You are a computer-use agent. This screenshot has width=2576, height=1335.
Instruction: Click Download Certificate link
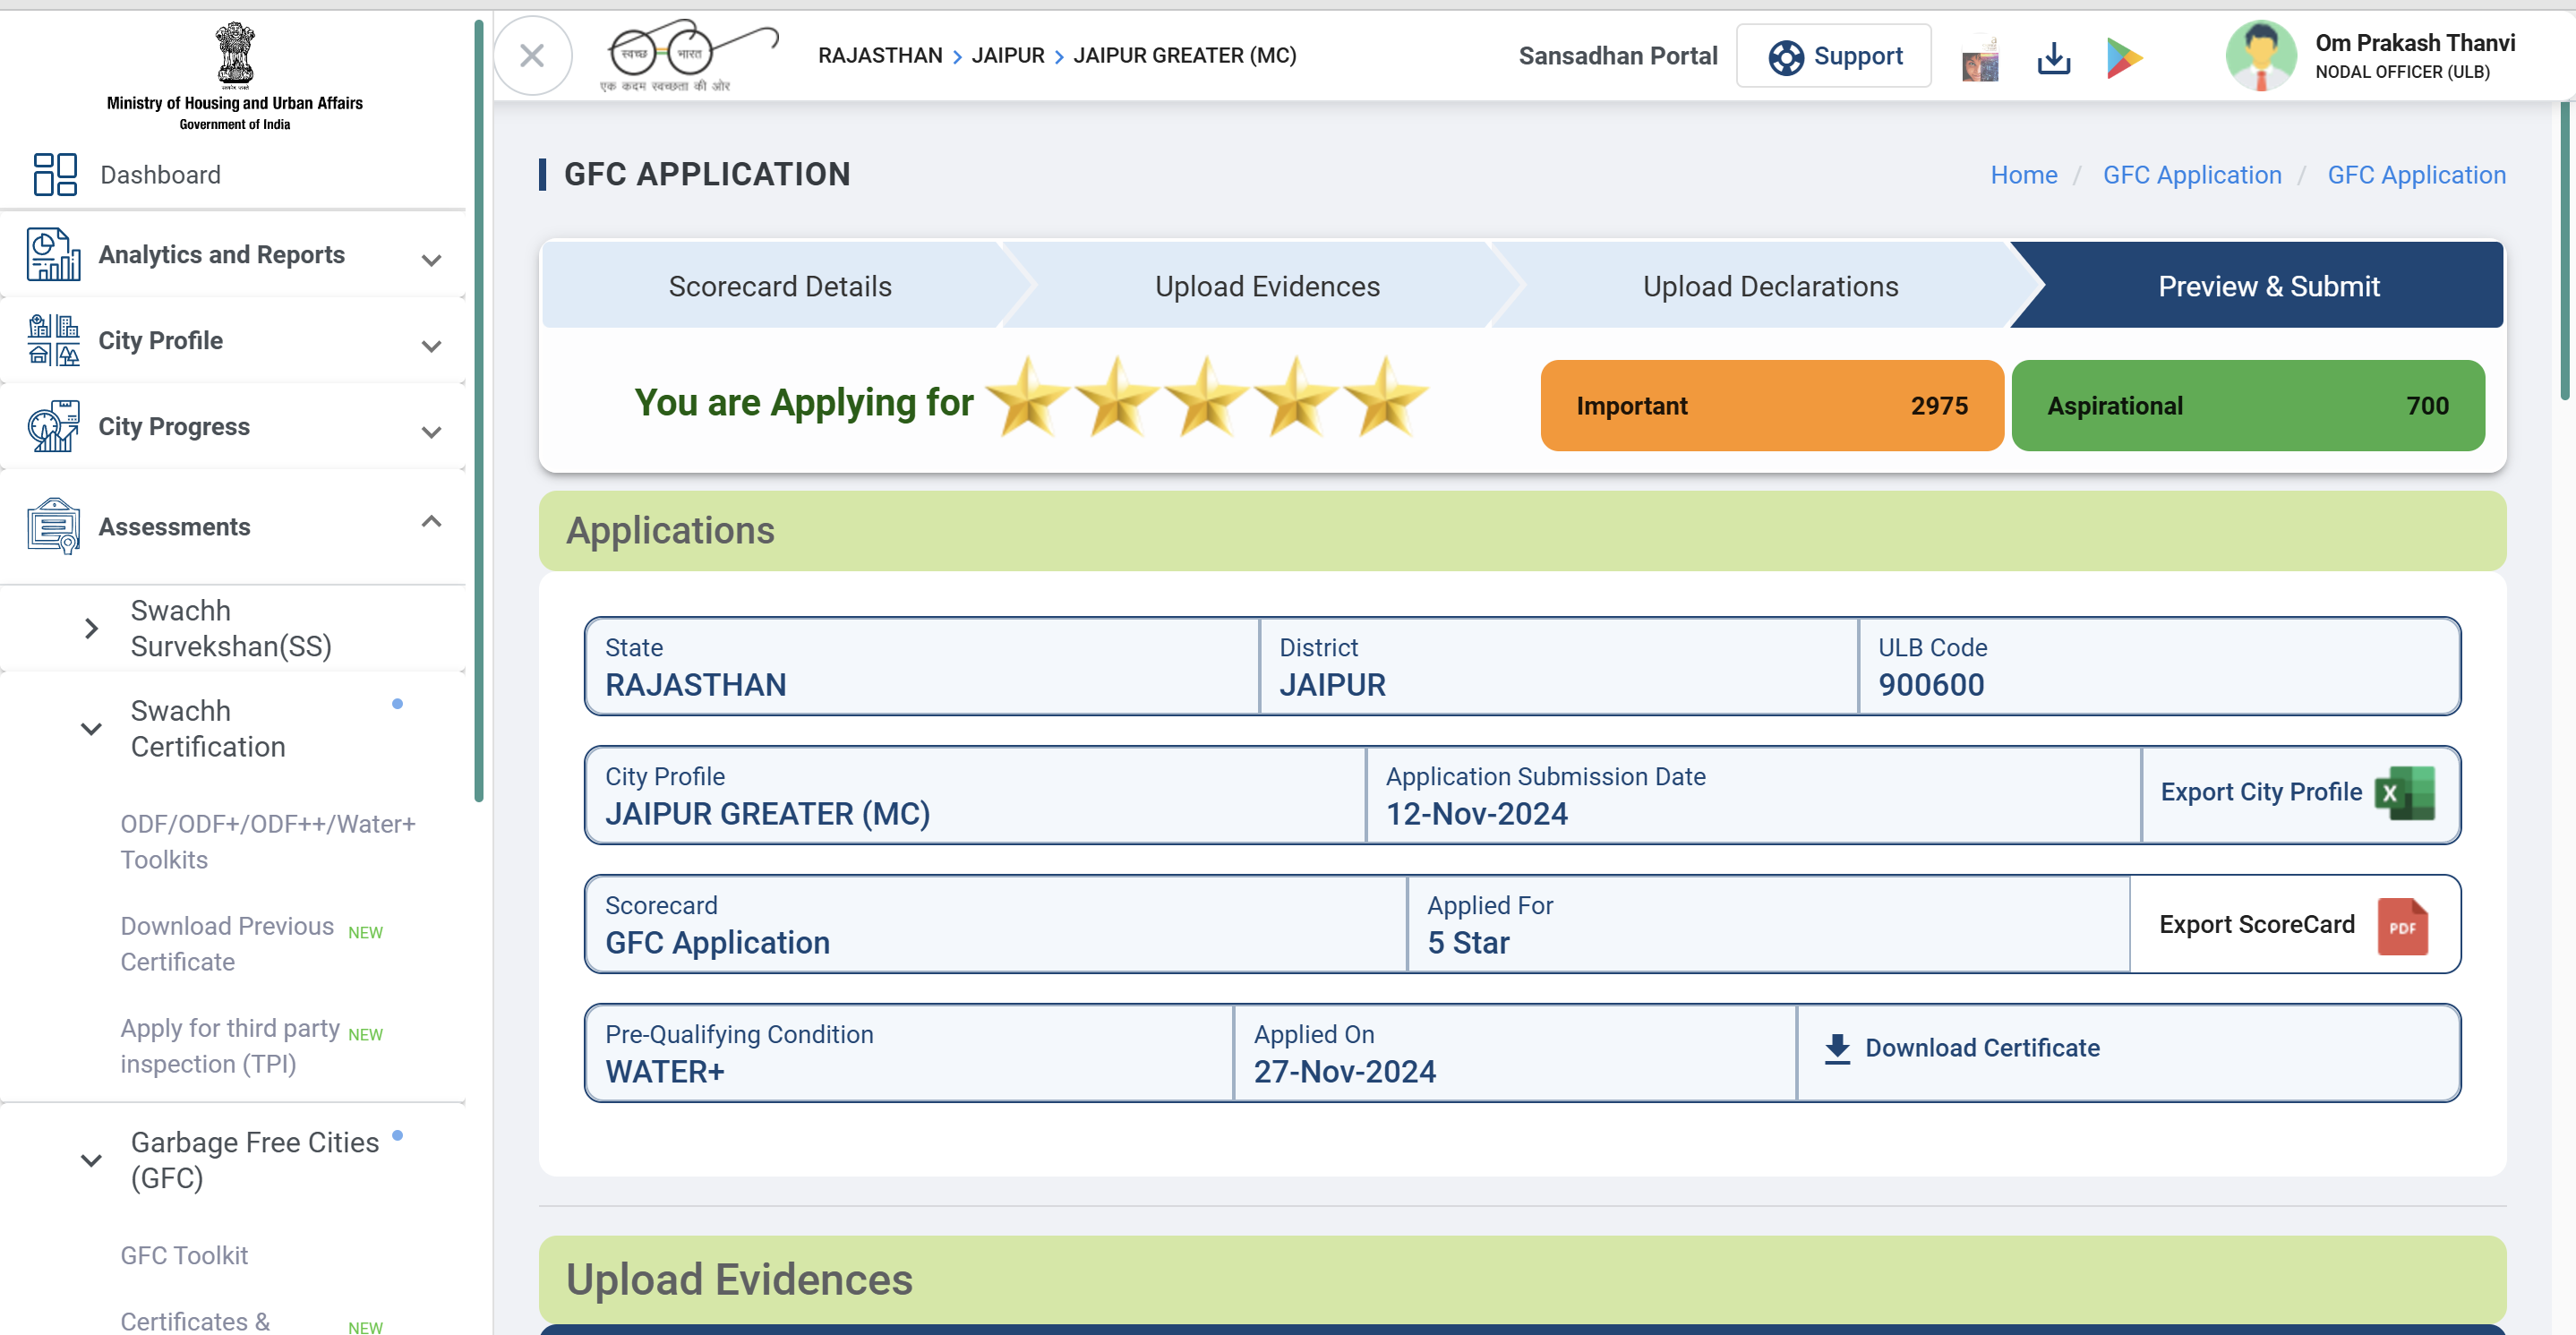click(x=1982, y=1048)
